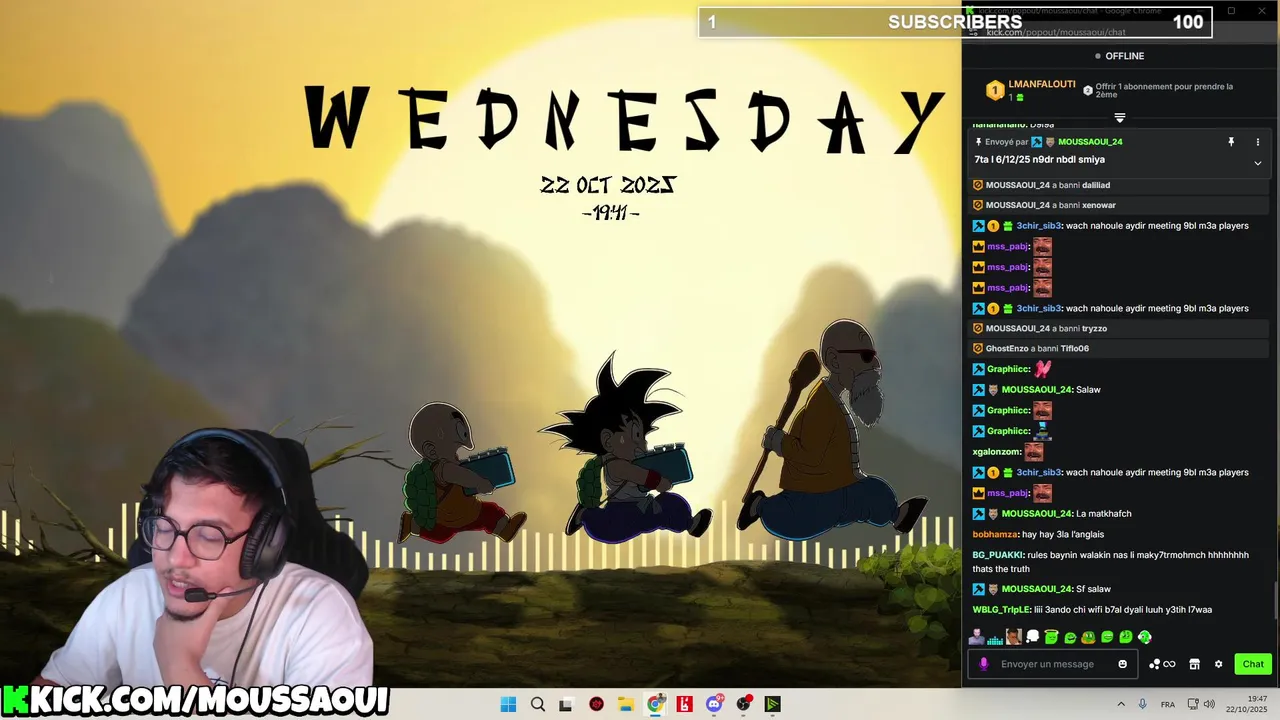This screenshot has width=1280, height=720.
Task: Pick the second face photo emote
Action: coord(1014,637)
